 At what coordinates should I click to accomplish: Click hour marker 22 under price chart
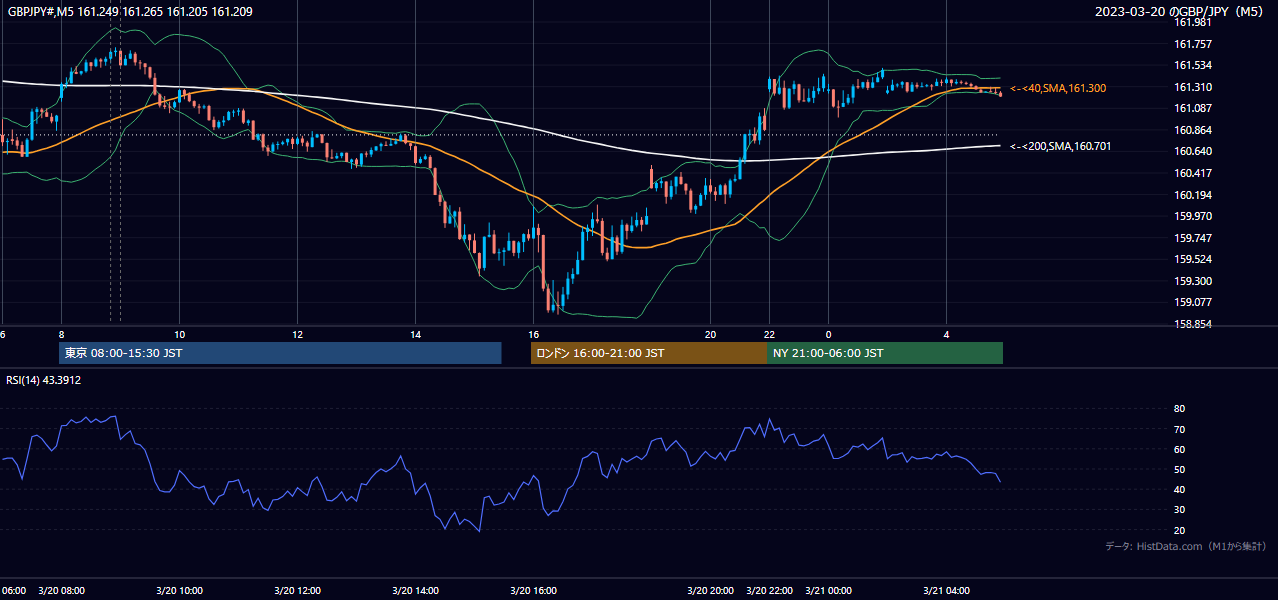[x=769, y=334]
